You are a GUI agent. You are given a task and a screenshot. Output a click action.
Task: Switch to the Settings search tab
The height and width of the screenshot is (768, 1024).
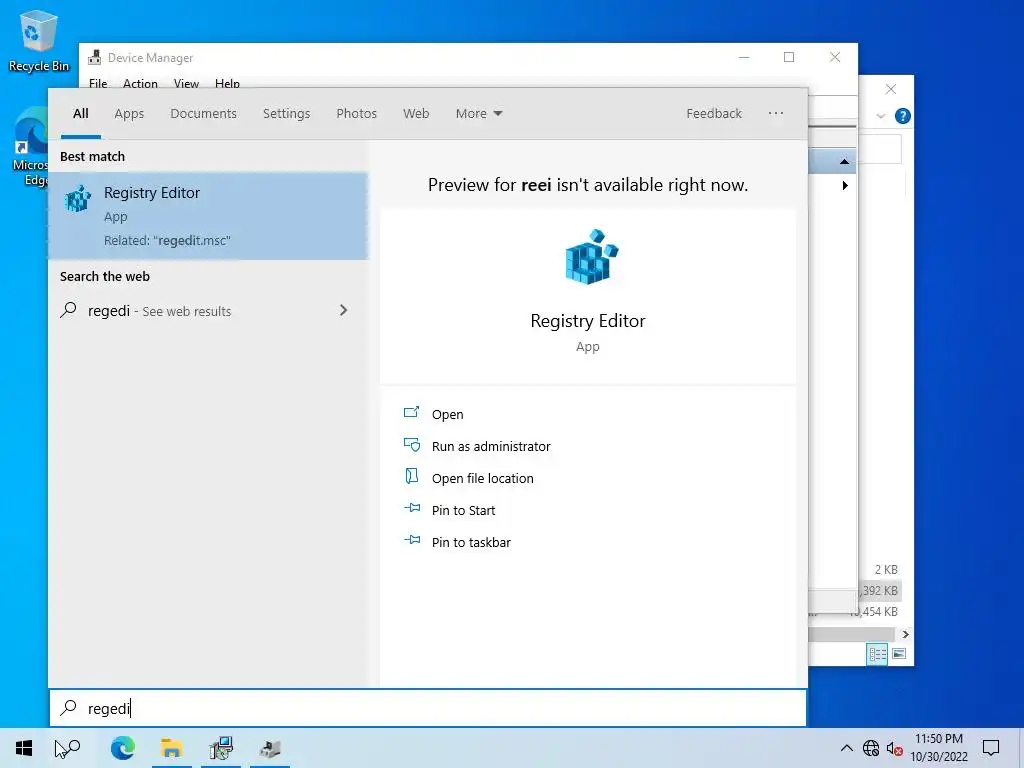pos(287,114)
